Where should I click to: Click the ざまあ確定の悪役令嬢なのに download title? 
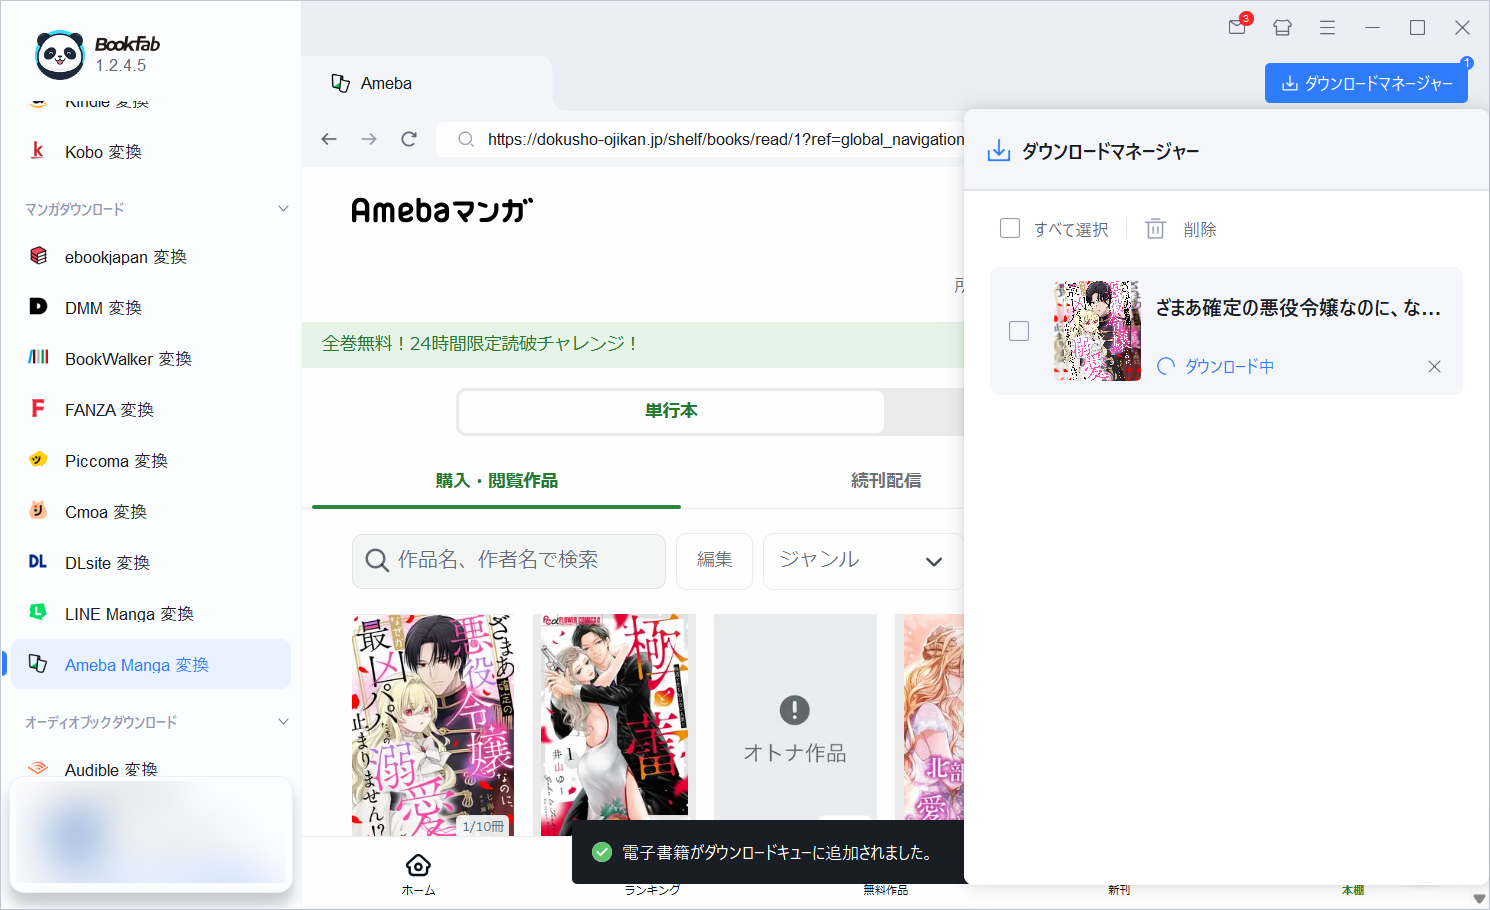point(1298,308)
